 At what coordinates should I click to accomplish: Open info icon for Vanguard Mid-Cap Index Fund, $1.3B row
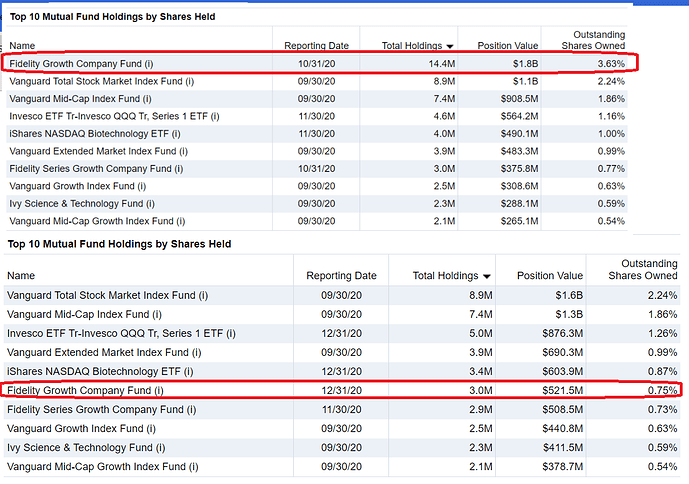click(157, 315)
